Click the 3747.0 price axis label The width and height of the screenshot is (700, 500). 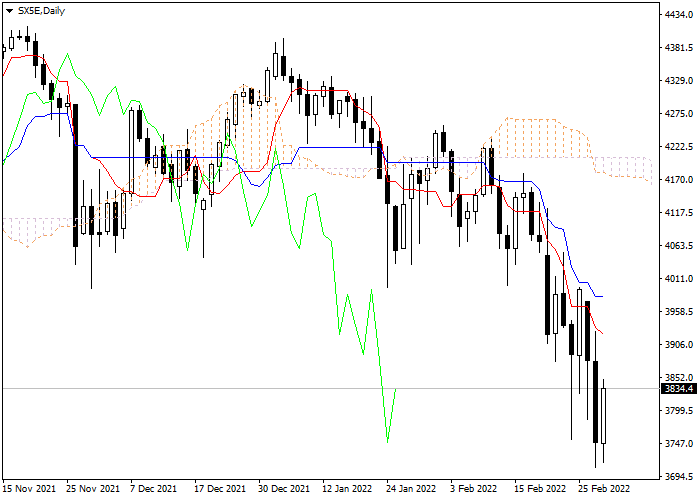(x=679, y=444)
